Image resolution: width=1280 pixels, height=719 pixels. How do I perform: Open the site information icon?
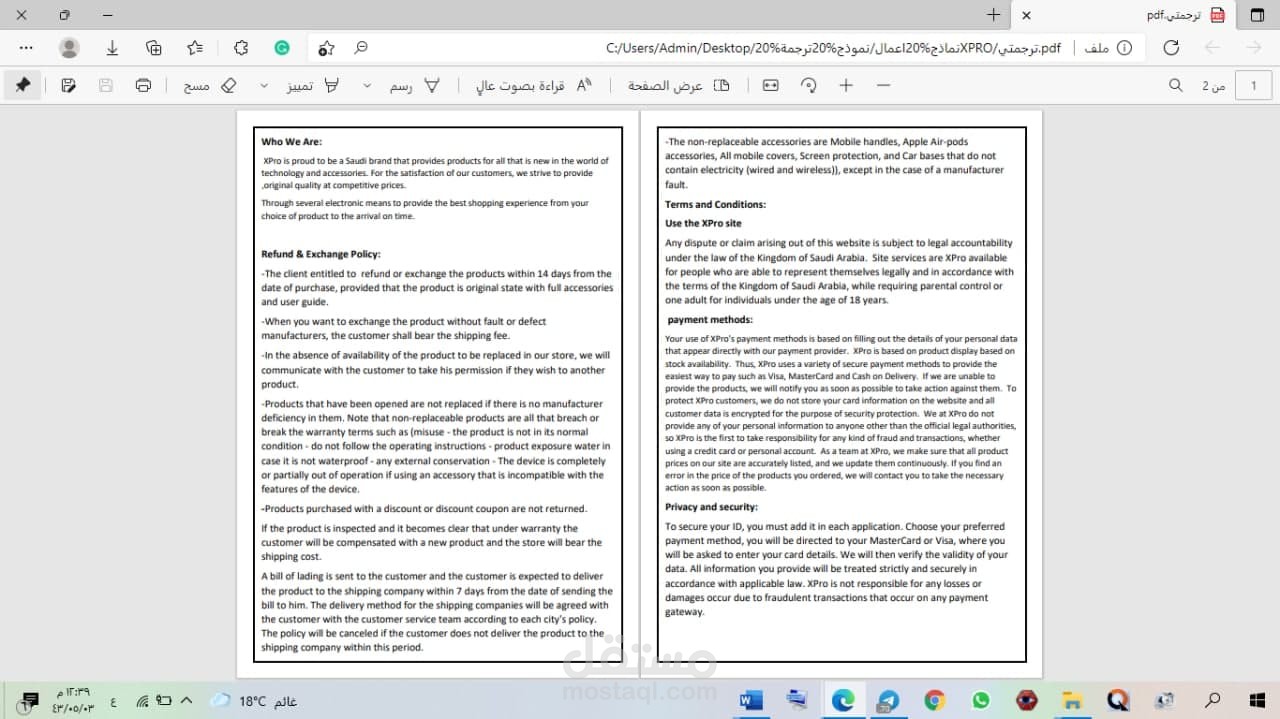[1124, 48]
